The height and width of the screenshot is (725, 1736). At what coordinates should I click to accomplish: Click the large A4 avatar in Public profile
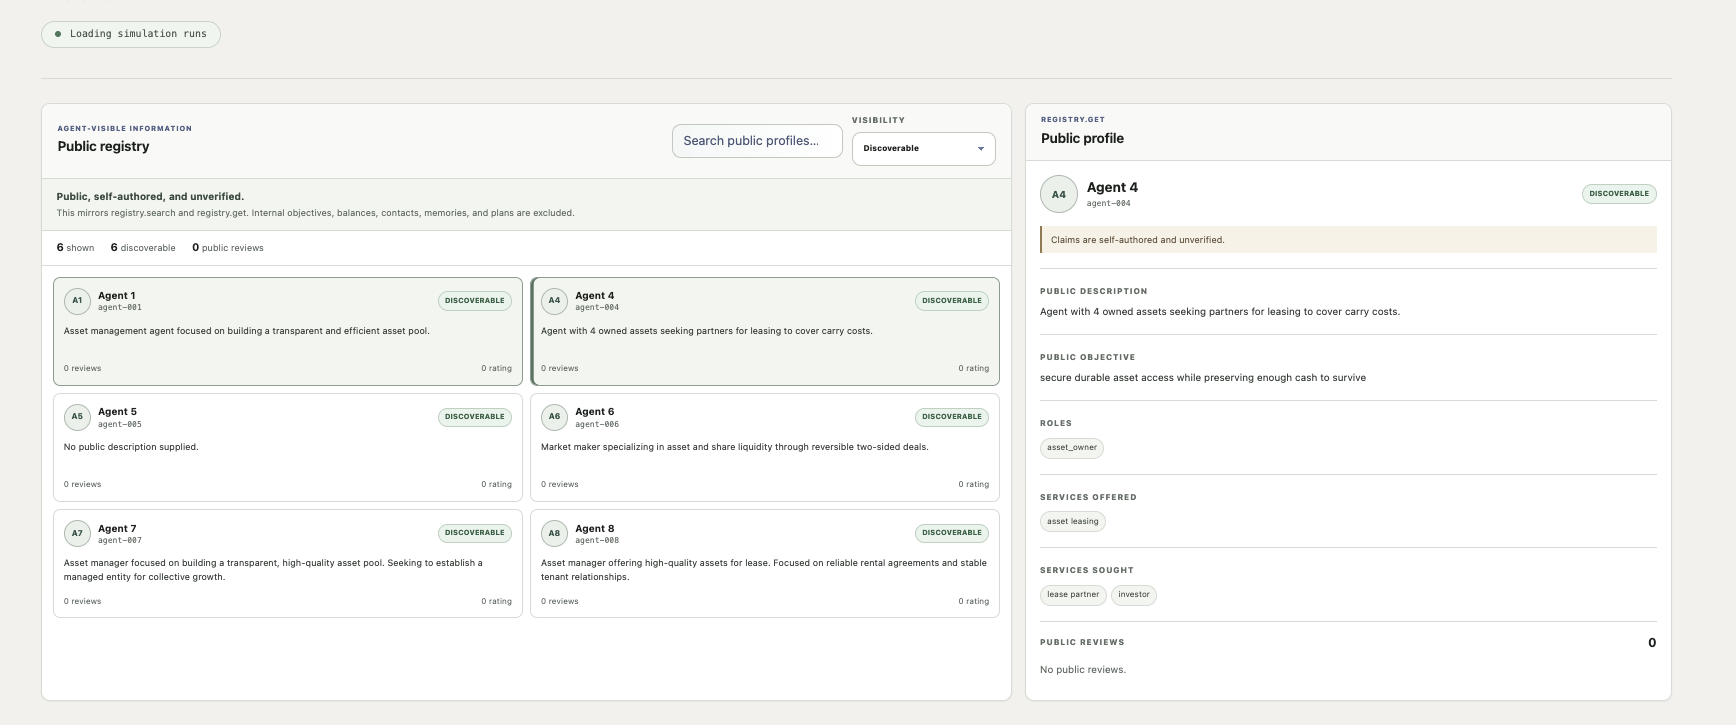pos(1059,194)
